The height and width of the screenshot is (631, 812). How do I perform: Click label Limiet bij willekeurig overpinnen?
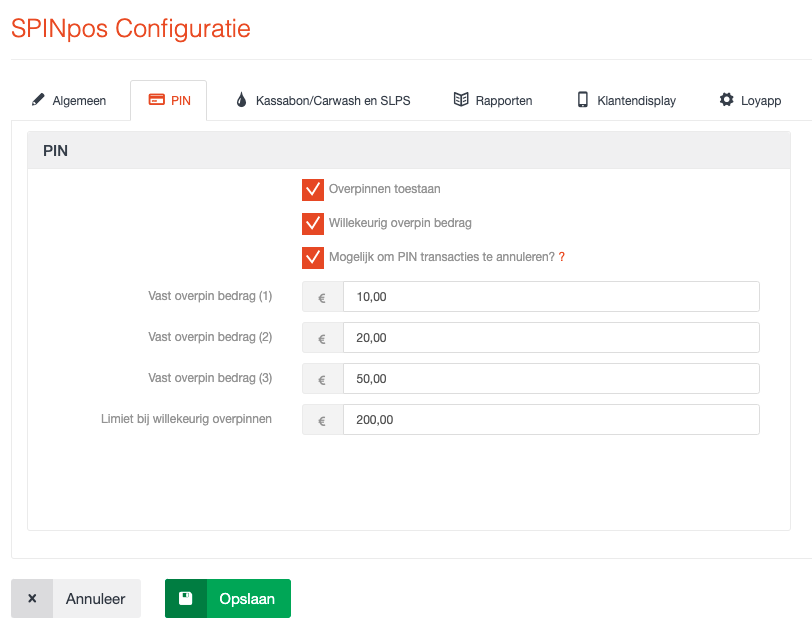pyautogui.click(x=186, y=419)
